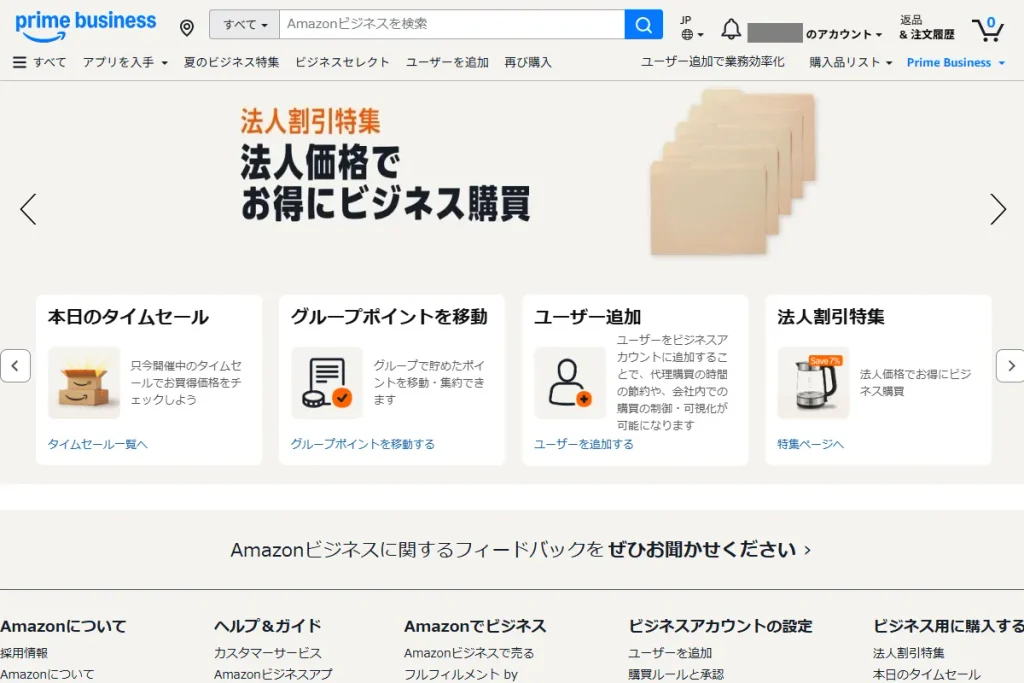
Task: Expand the すべて search category dropdown
Action: tap(245, 25)
